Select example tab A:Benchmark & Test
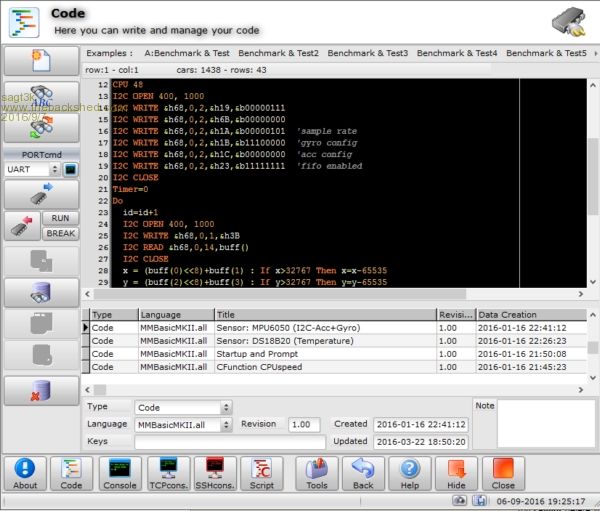This screenshot has width=600, height=511. (x=187, y=53)
